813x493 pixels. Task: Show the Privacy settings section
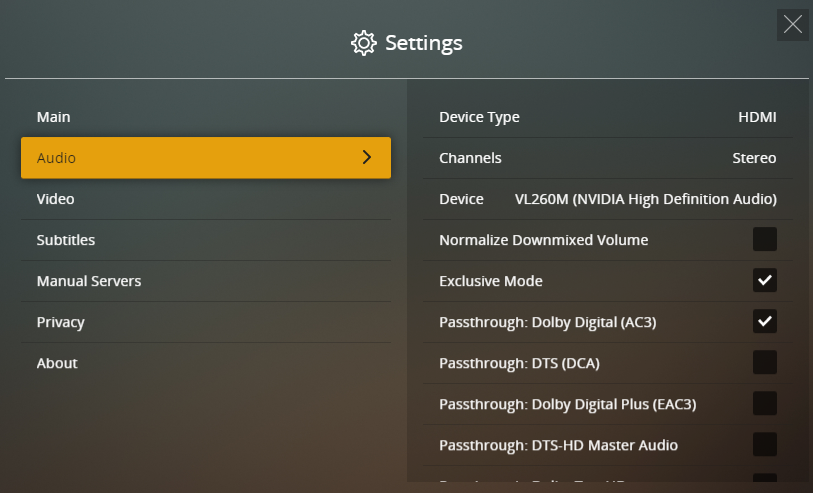tap(61, 322)
